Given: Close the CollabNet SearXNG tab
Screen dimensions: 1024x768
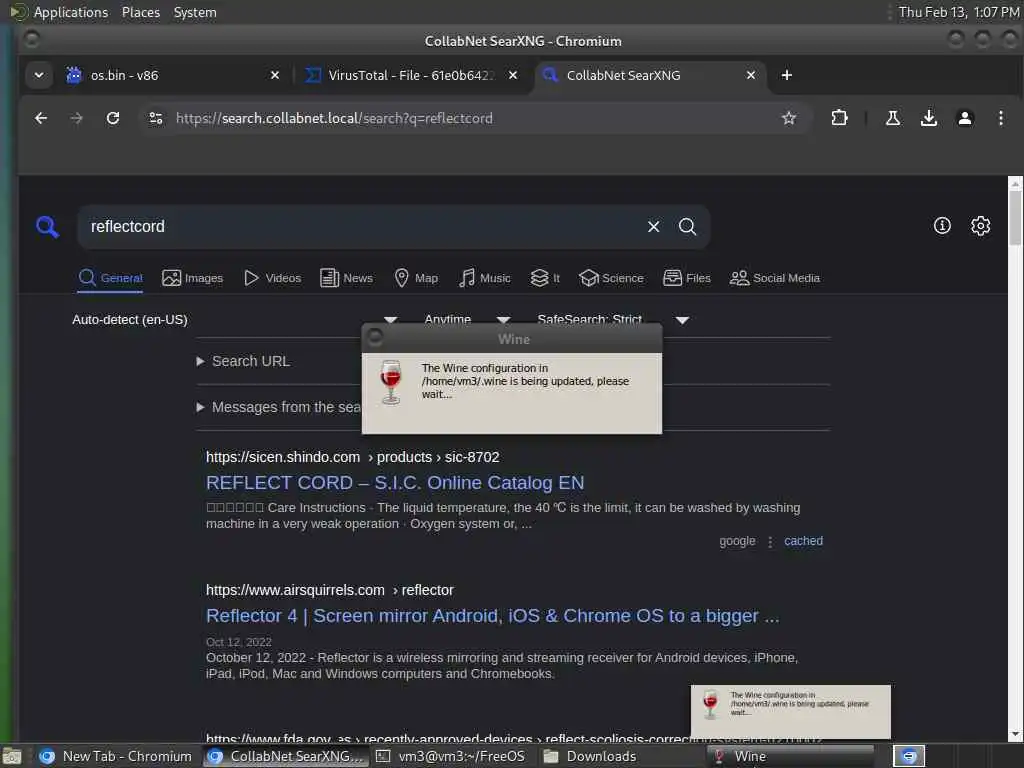Looking at the screenshot, I should (x=751, y=75).
